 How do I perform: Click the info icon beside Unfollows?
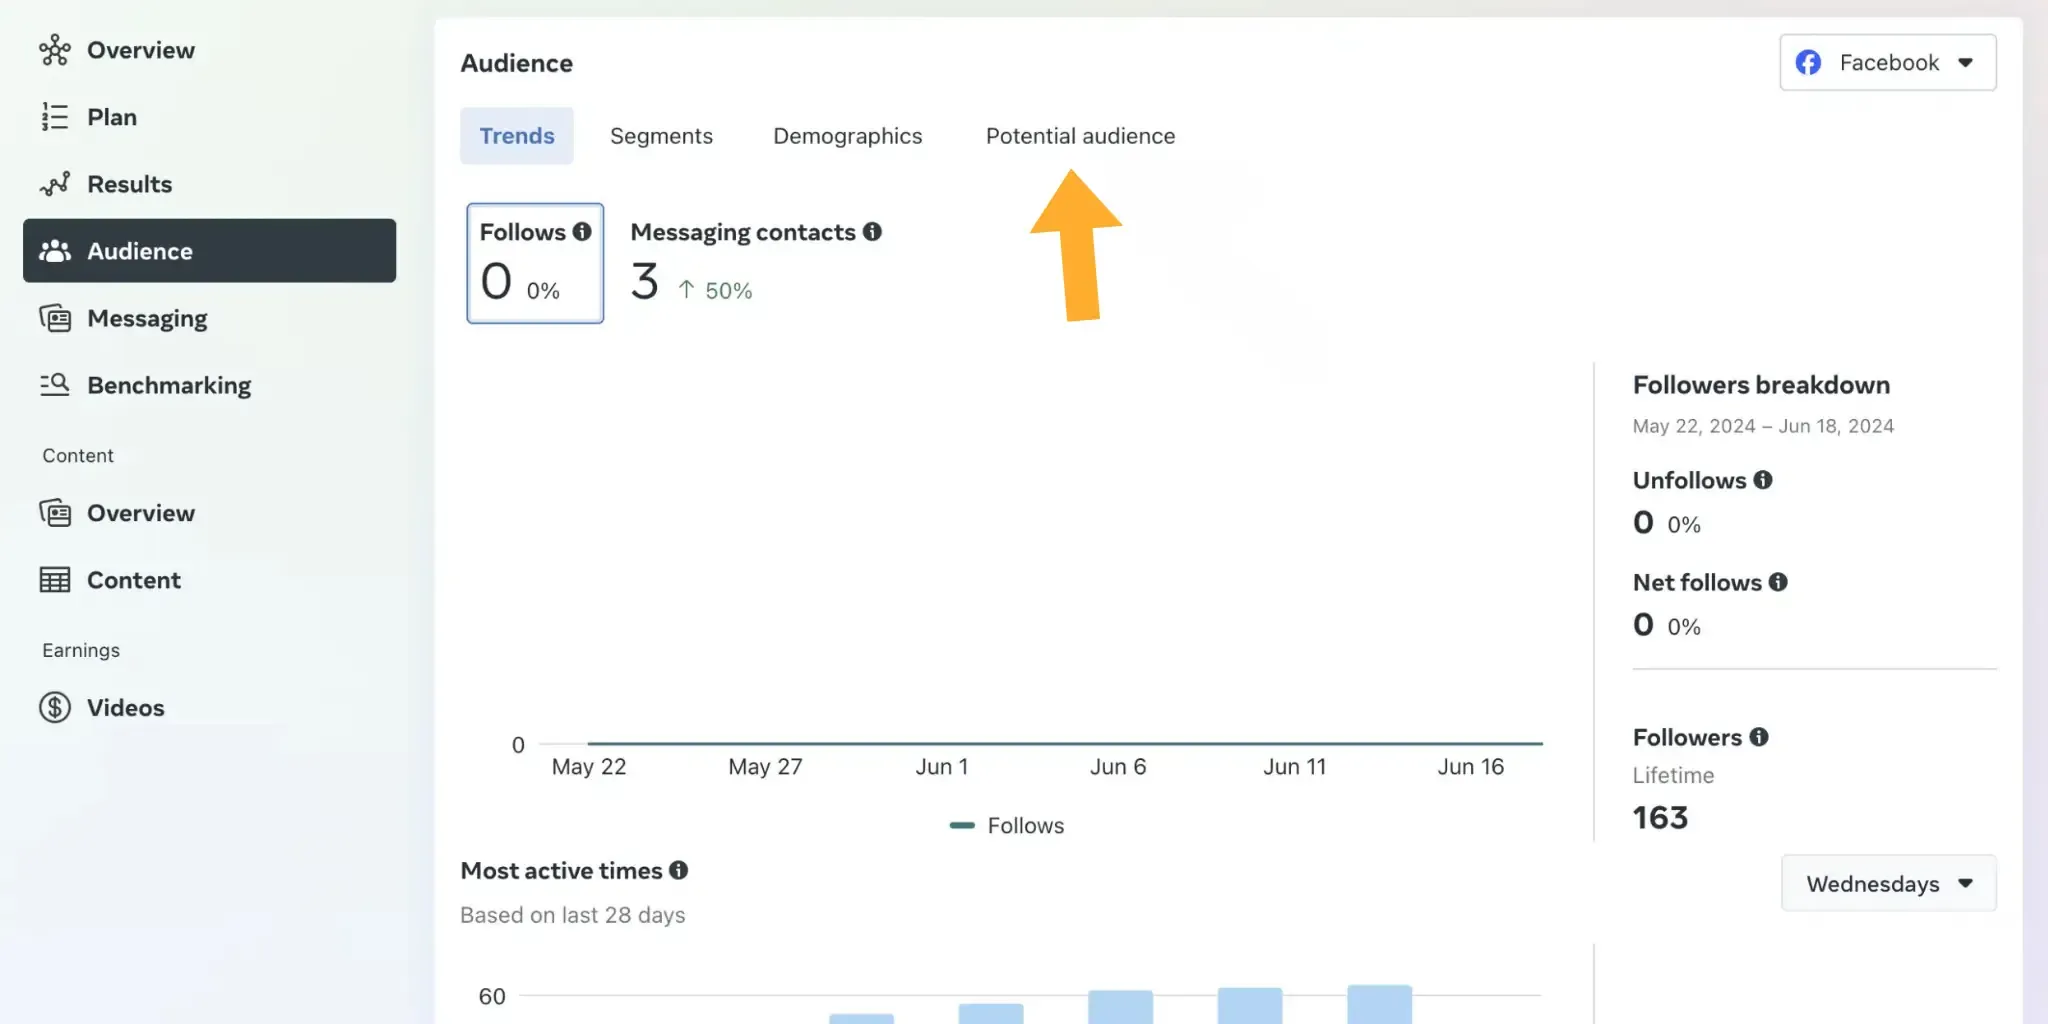click(x=1763, y=480)
